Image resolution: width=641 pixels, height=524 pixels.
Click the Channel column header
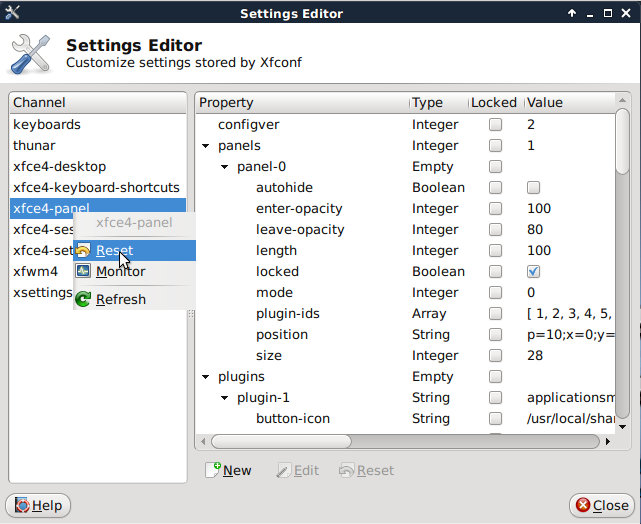coord(98,102)
